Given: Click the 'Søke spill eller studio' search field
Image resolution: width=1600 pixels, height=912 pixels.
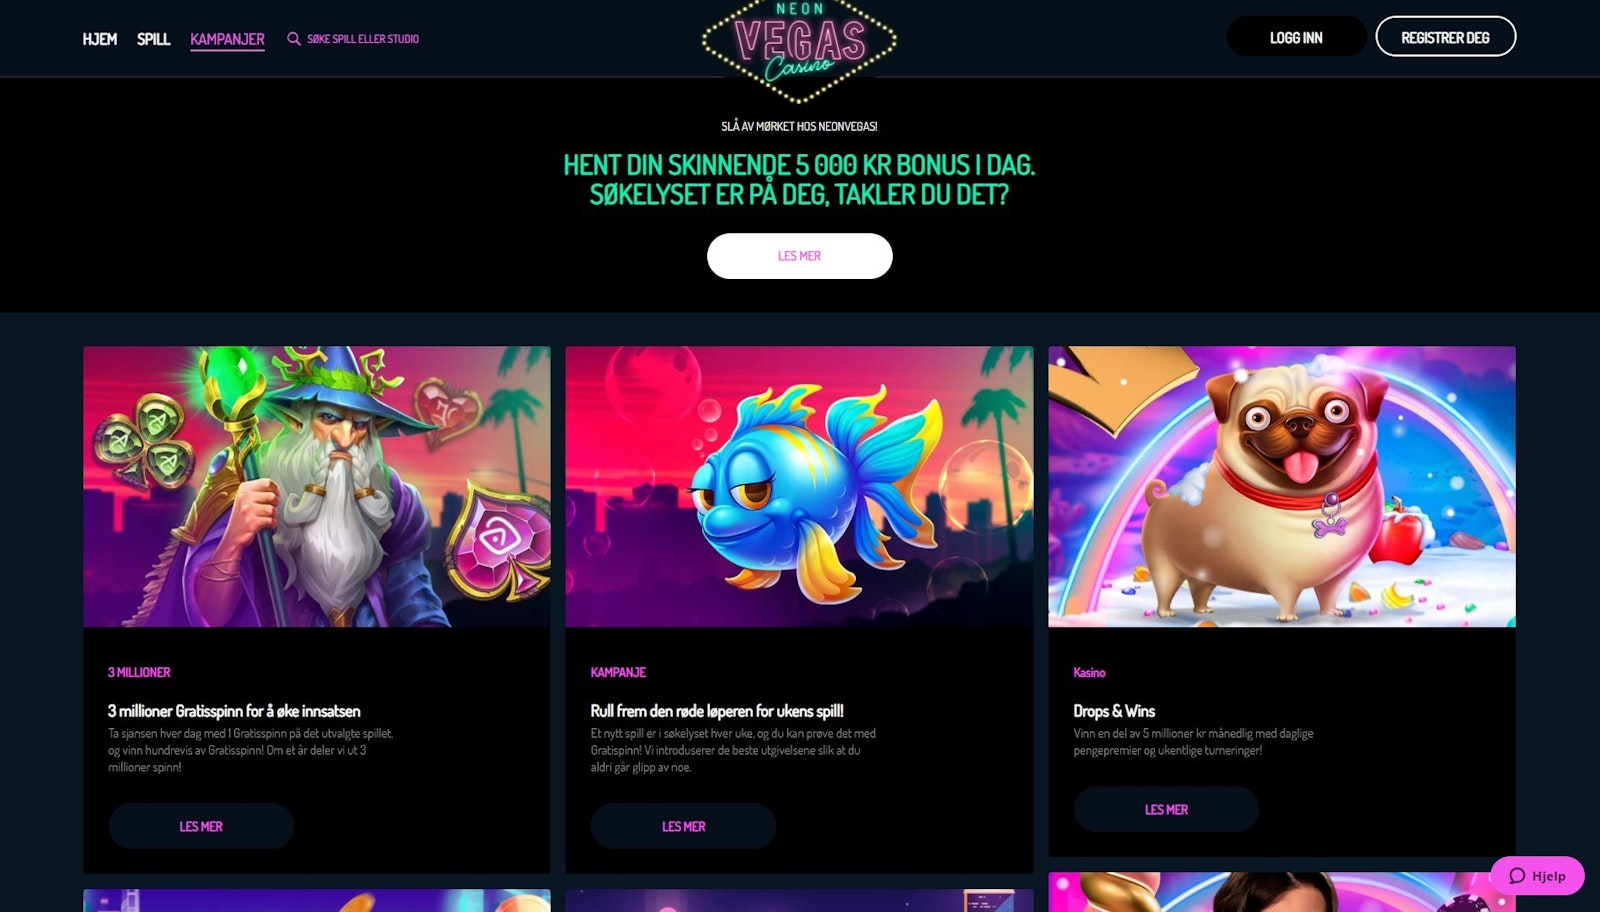Looking at the screenshot, I should pos(362,39).
